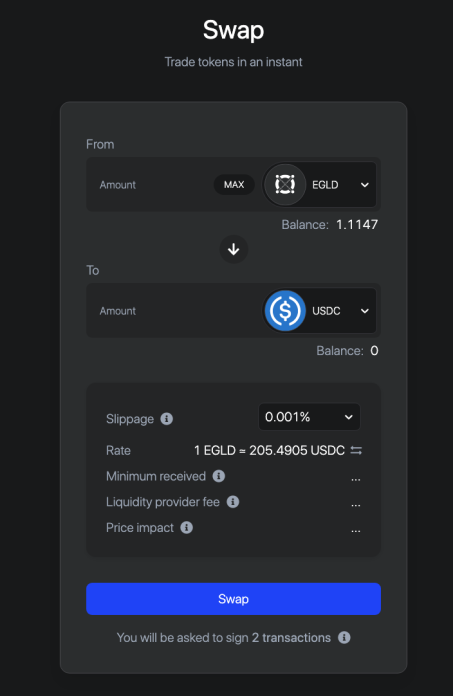This screenshot has width=453, height=696.
Task: Focus the From Amount input field
Action: coord(151,185)
